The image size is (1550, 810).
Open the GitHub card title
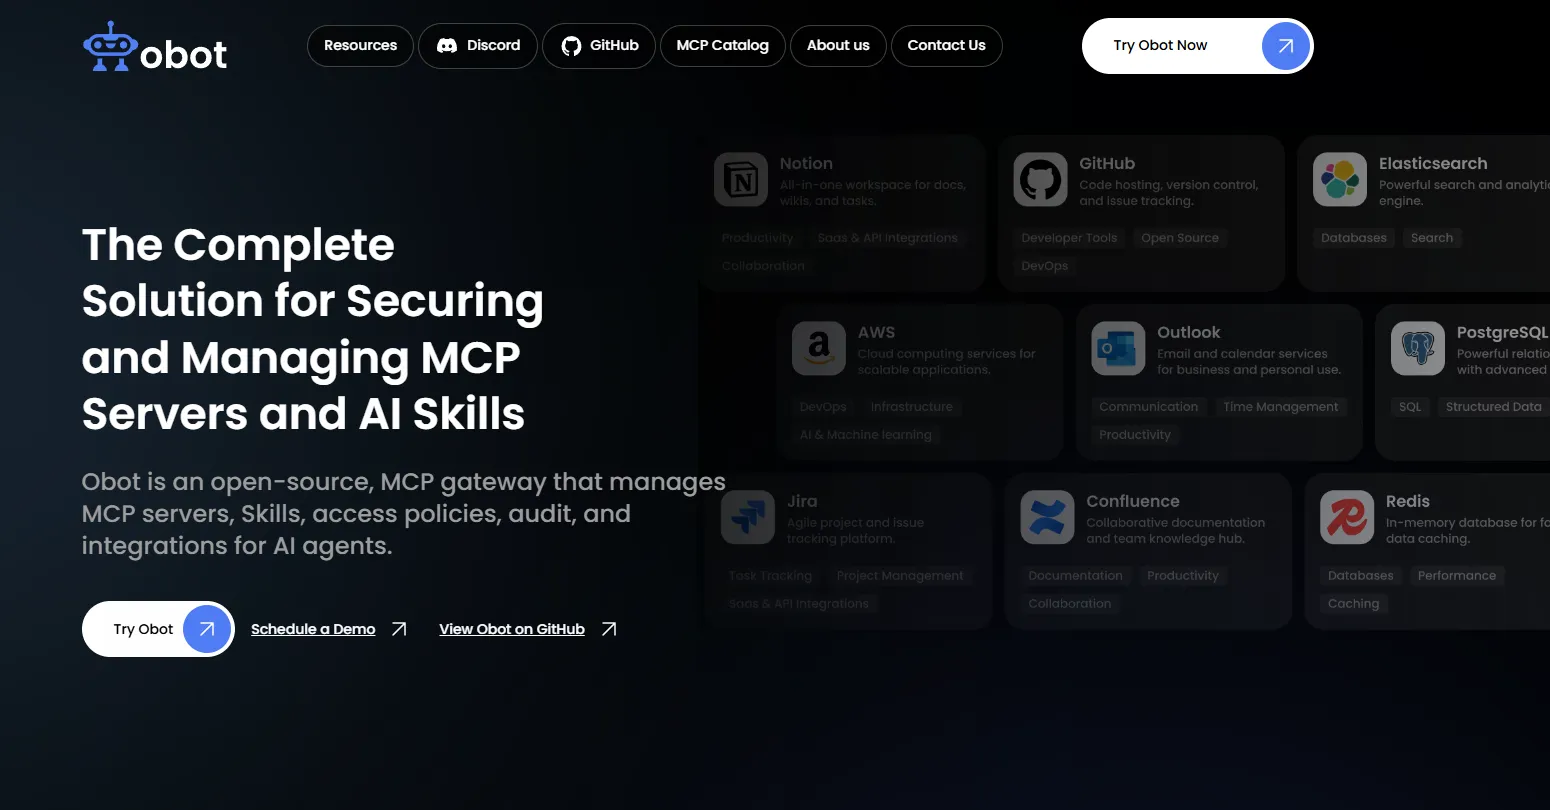(1107, 164)
